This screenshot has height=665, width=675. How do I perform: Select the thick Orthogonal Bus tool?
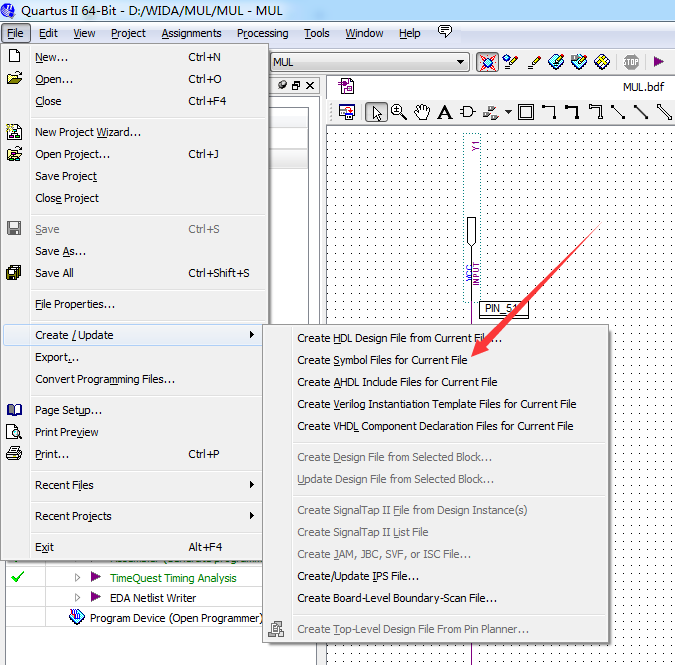572,112
